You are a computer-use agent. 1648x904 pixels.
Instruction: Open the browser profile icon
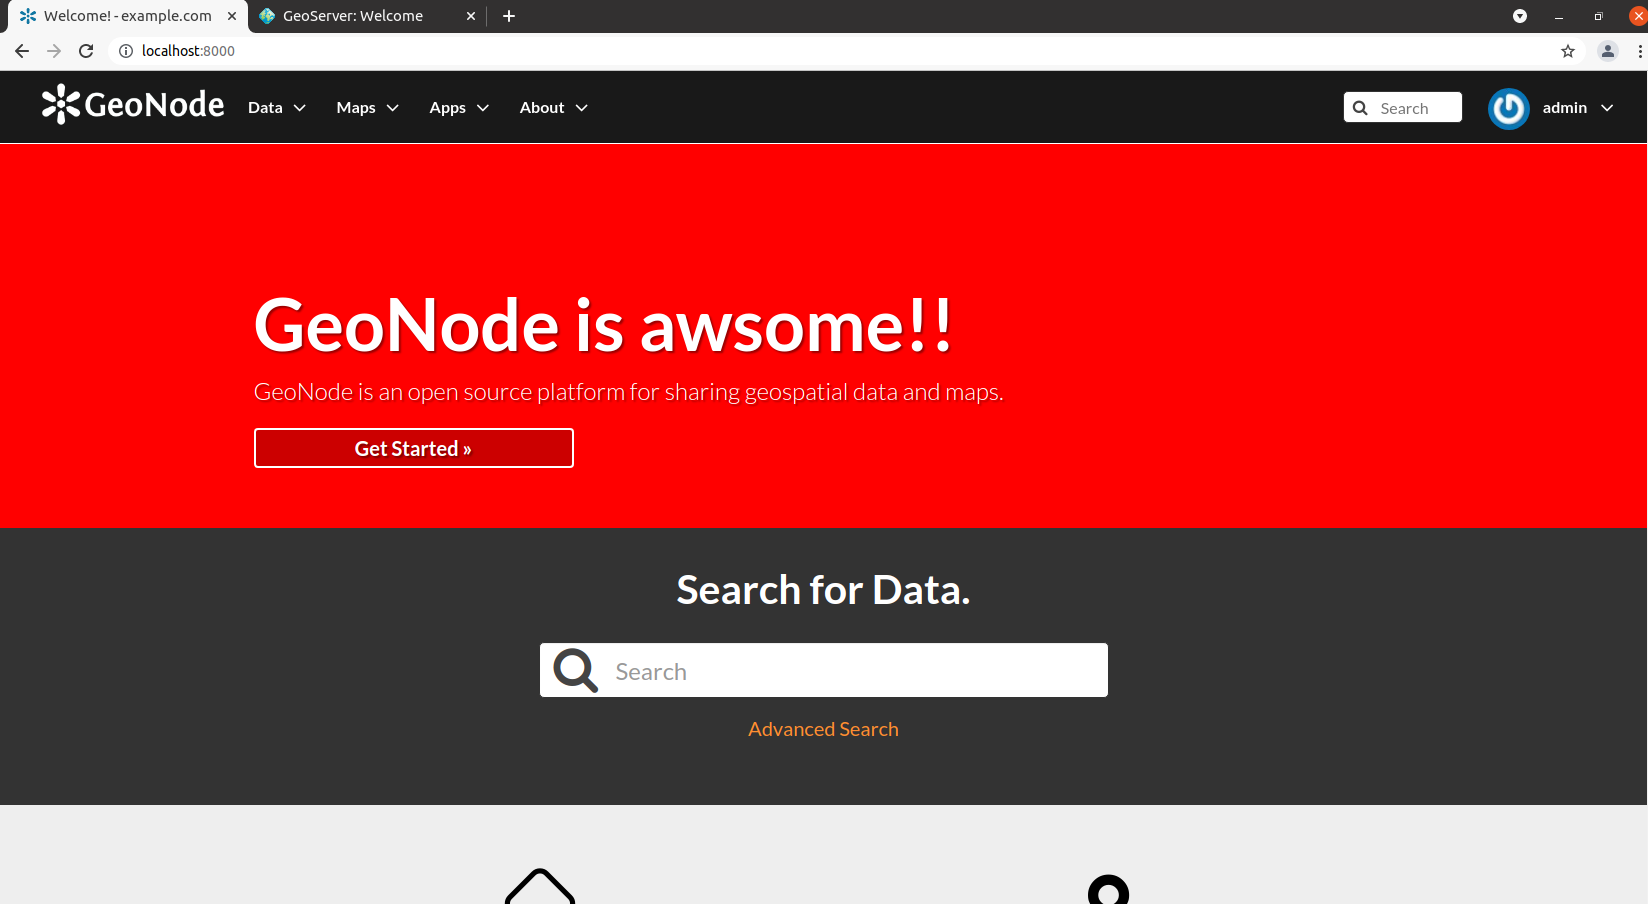click(x=1608, y=51)
